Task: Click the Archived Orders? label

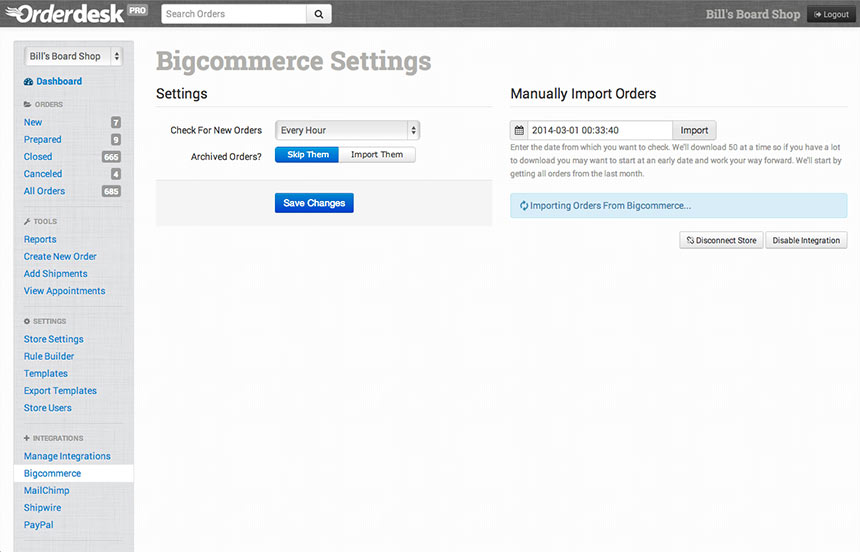Action: pos(226,157)
